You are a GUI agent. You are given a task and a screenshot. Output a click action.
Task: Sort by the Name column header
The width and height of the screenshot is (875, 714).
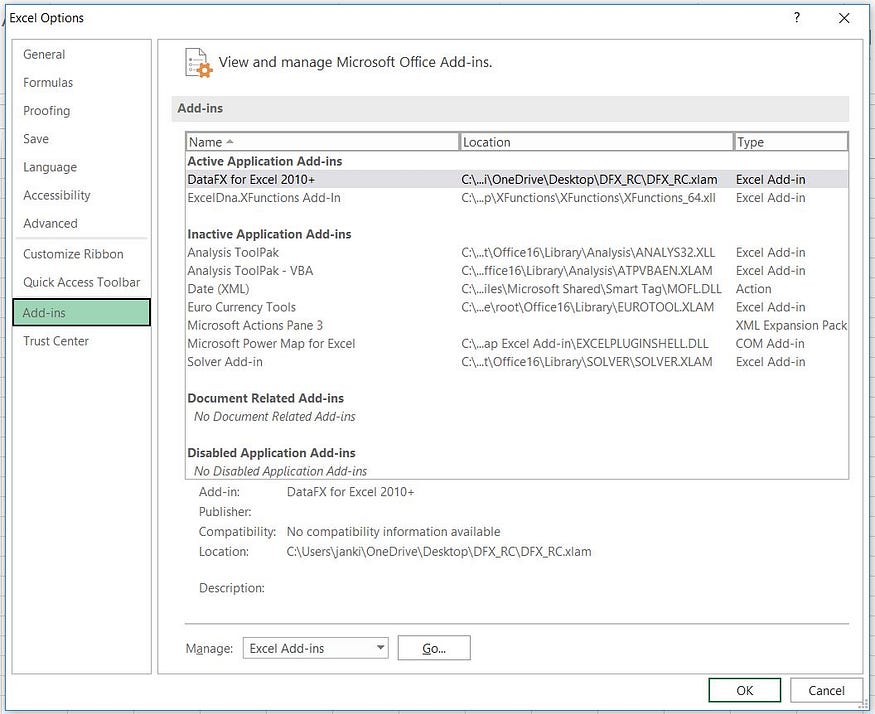tap(322, 142)
